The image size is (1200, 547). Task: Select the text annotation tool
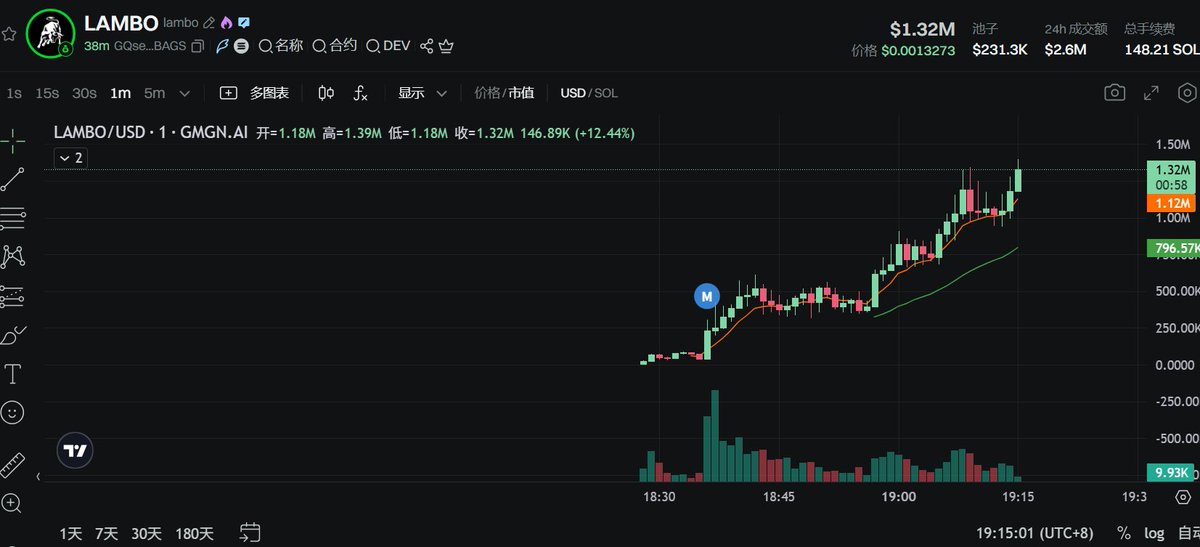(x=13, y=374)
